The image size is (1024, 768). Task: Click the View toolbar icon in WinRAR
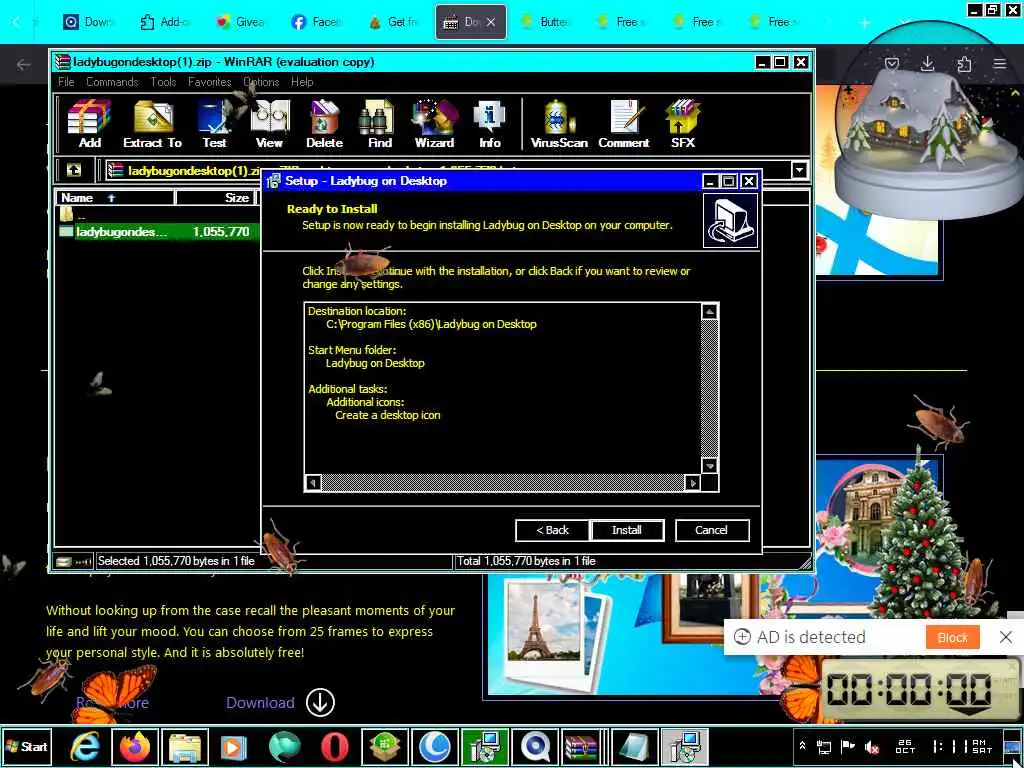269,124
